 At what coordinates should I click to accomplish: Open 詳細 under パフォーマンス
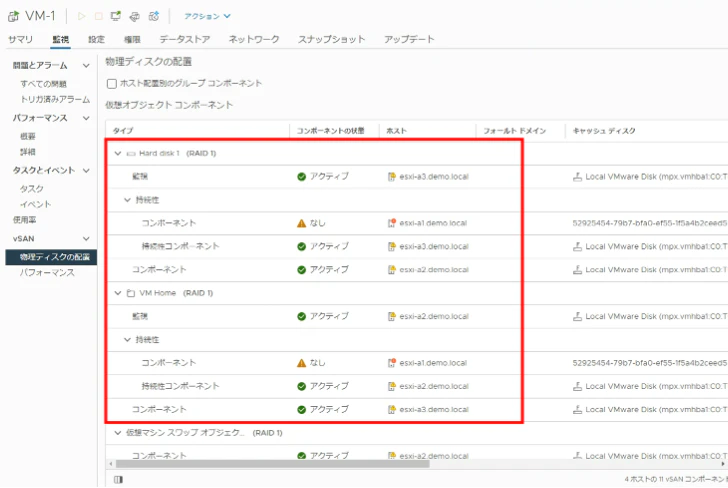[x=28, y=152]
